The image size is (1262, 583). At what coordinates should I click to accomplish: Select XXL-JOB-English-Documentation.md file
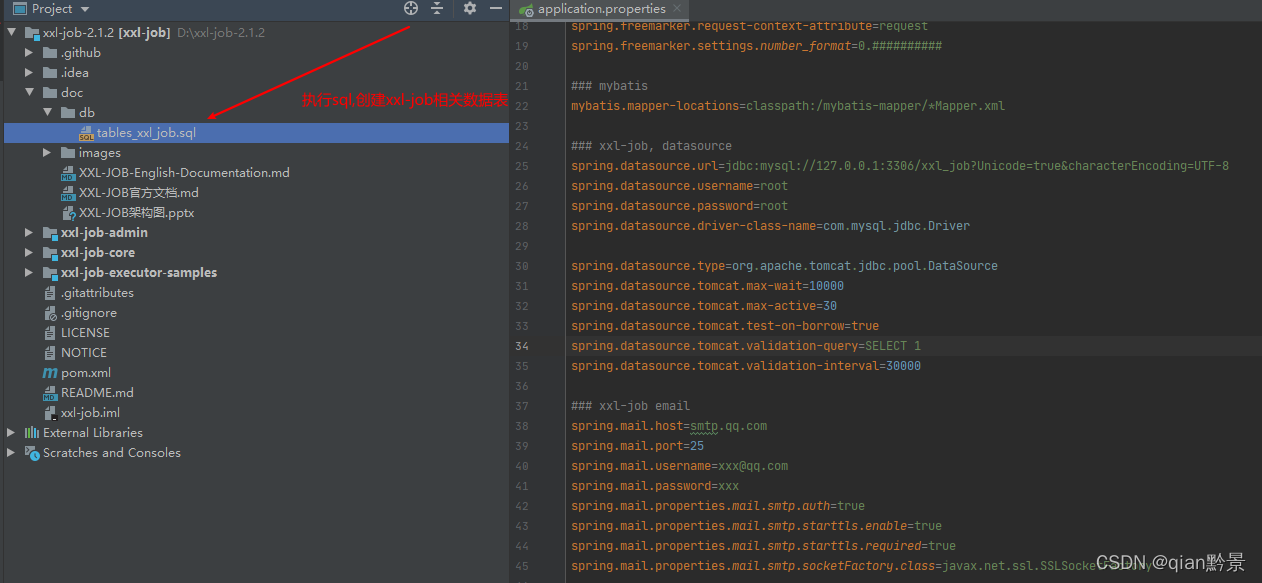click(184, 173)
